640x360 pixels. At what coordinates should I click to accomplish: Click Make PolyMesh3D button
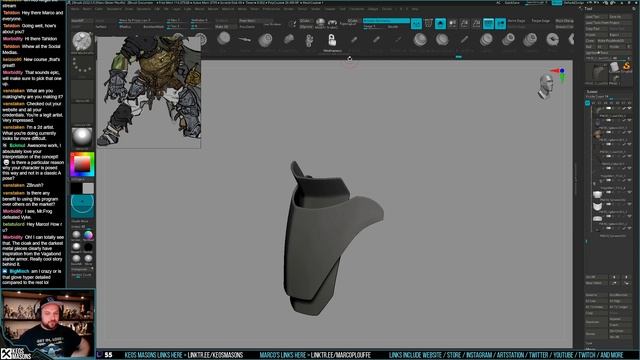point(615,41)
